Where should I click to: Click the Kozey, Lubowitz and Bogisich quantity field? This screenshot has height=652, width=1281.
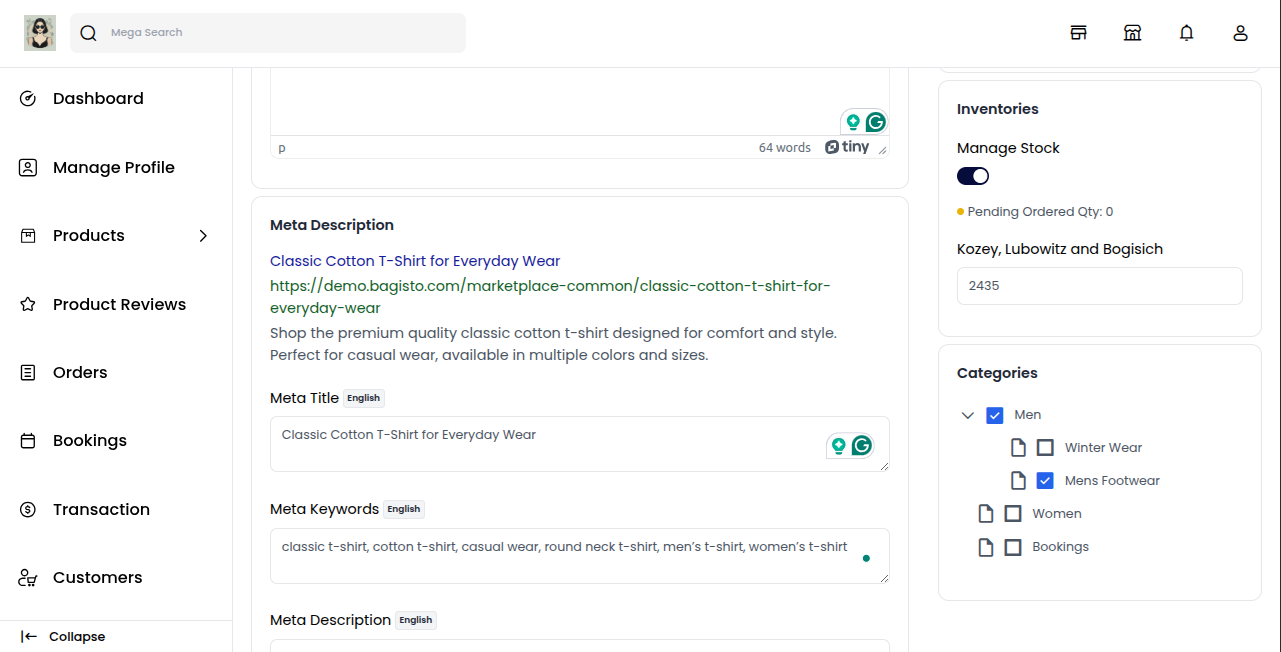pos(1099,286)
